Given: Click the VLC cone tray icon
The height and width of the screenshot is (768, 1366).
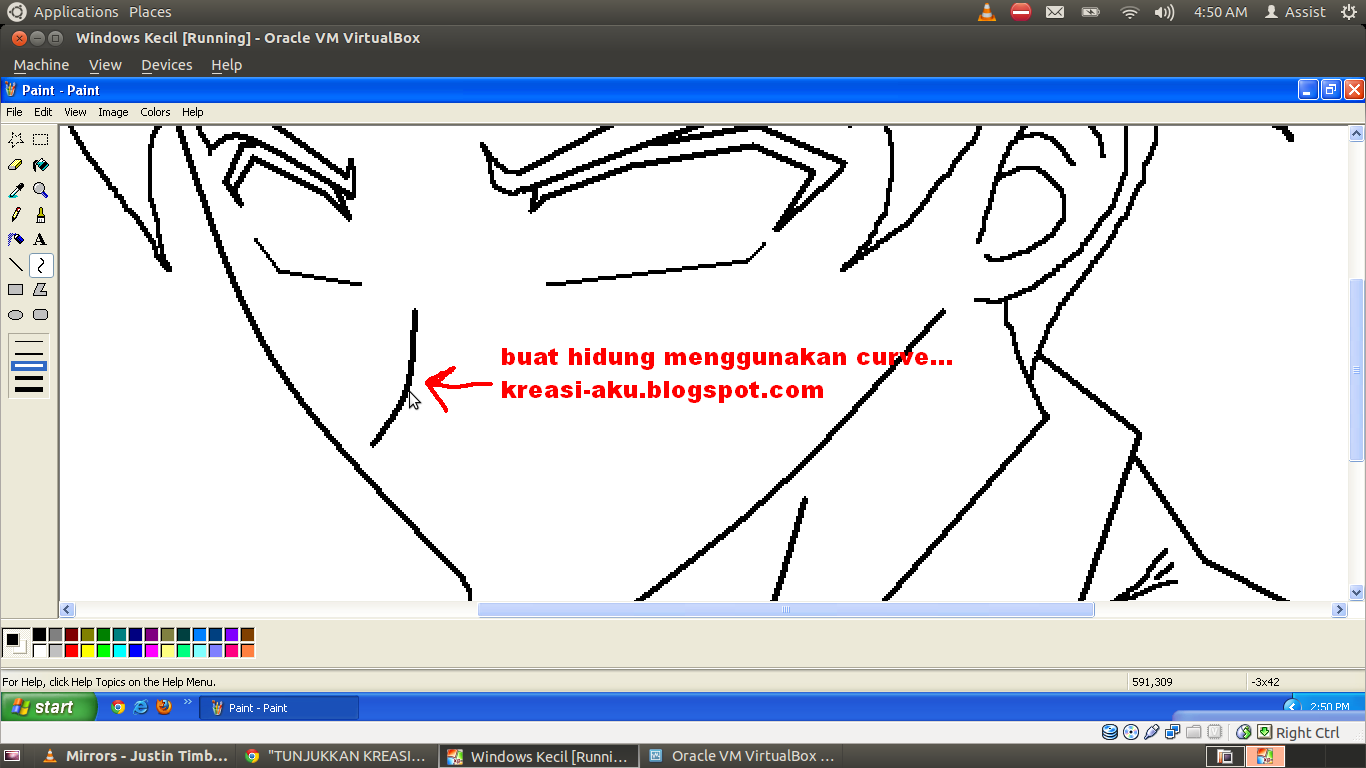Looking at the screenshot, I should click(x=986, y=12).
